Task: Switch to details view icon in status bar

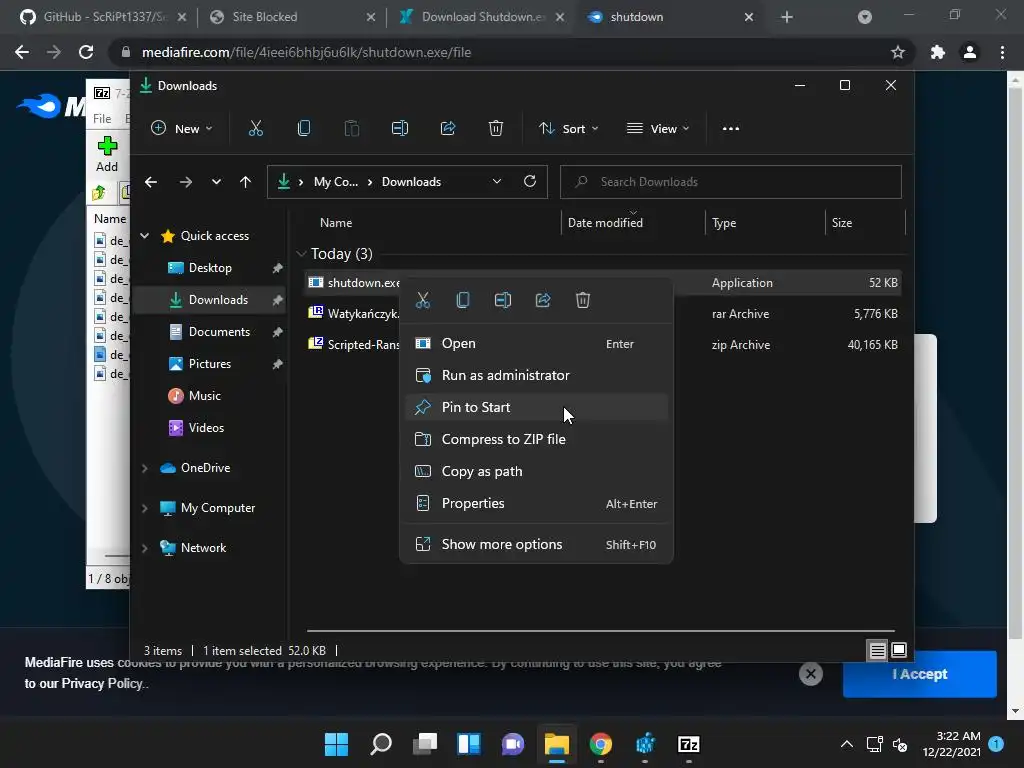Action: pos(877,650)
